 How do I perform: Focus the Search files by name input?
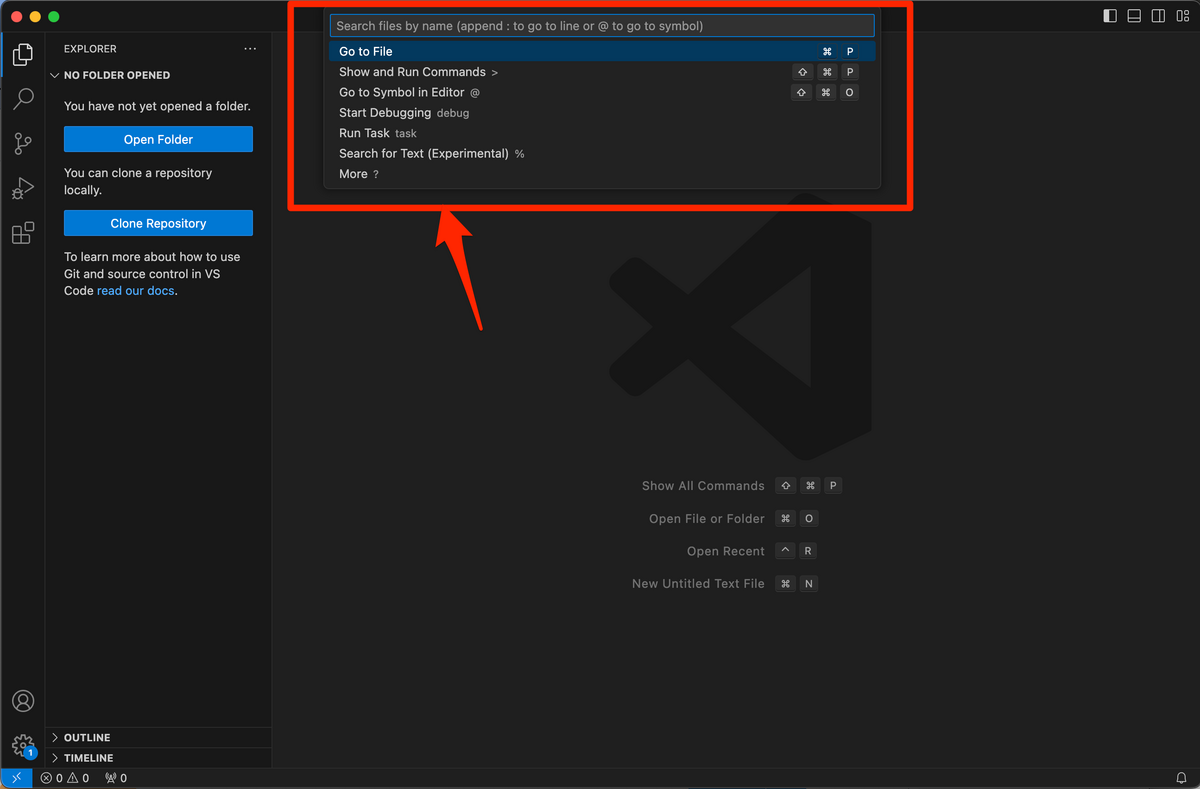click(602, 26)
